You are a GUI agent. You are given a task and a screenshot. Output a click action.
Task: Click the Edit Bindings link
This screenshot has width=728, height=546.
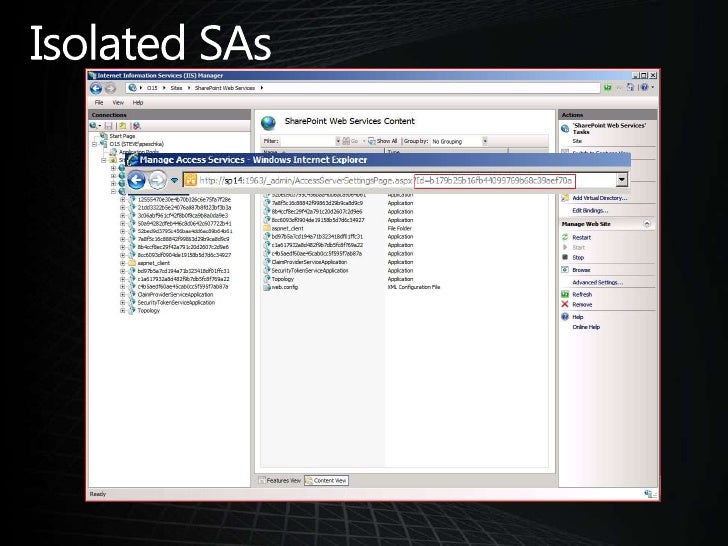point(590,210)
